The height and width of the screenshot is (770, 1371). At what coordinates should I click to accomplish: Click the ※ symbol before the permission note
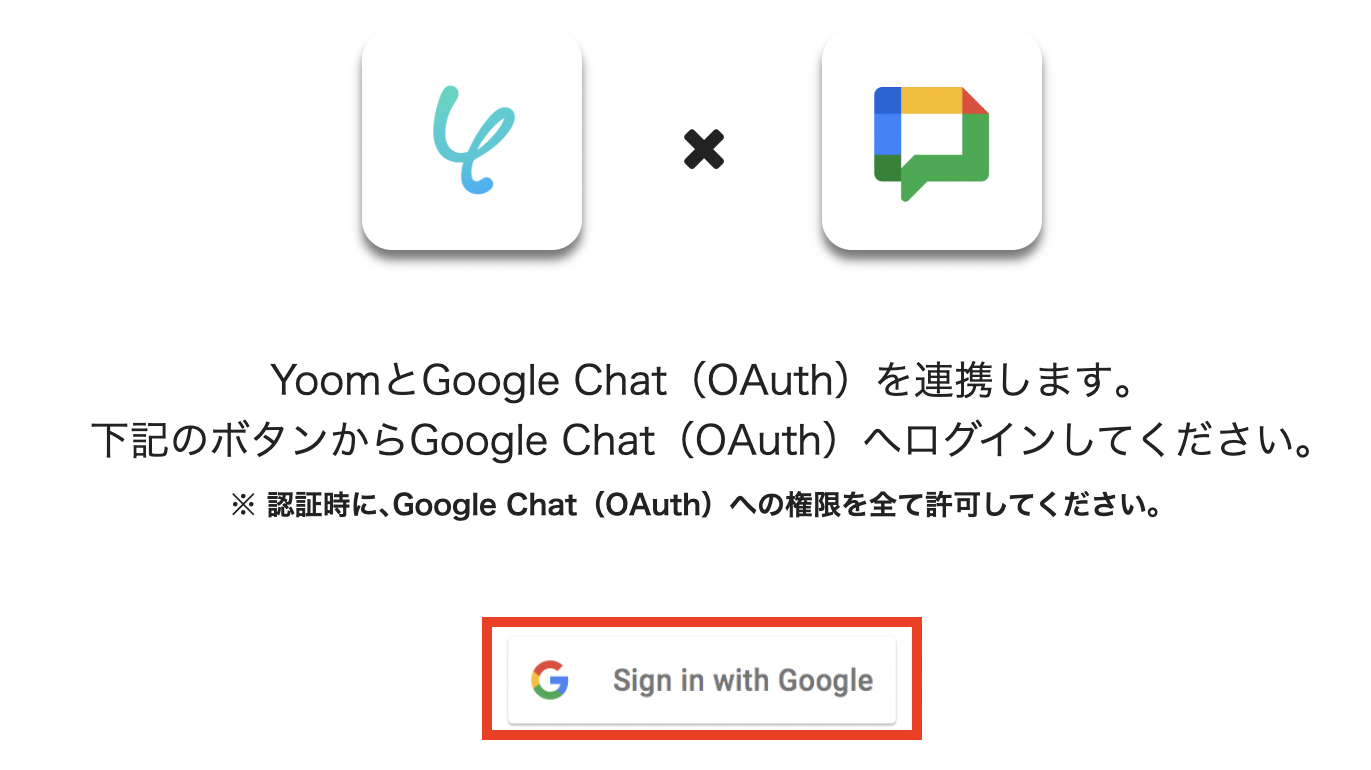click(x=244, y=506)
